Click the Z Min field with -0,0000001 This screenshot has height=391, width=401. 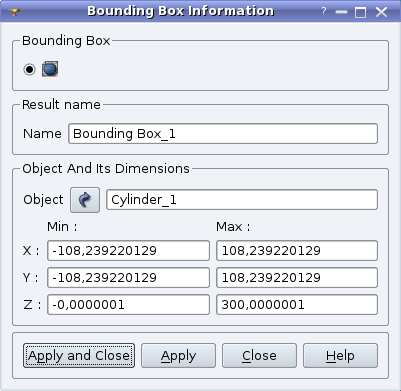pyautogui.click(x=128, y=304)
